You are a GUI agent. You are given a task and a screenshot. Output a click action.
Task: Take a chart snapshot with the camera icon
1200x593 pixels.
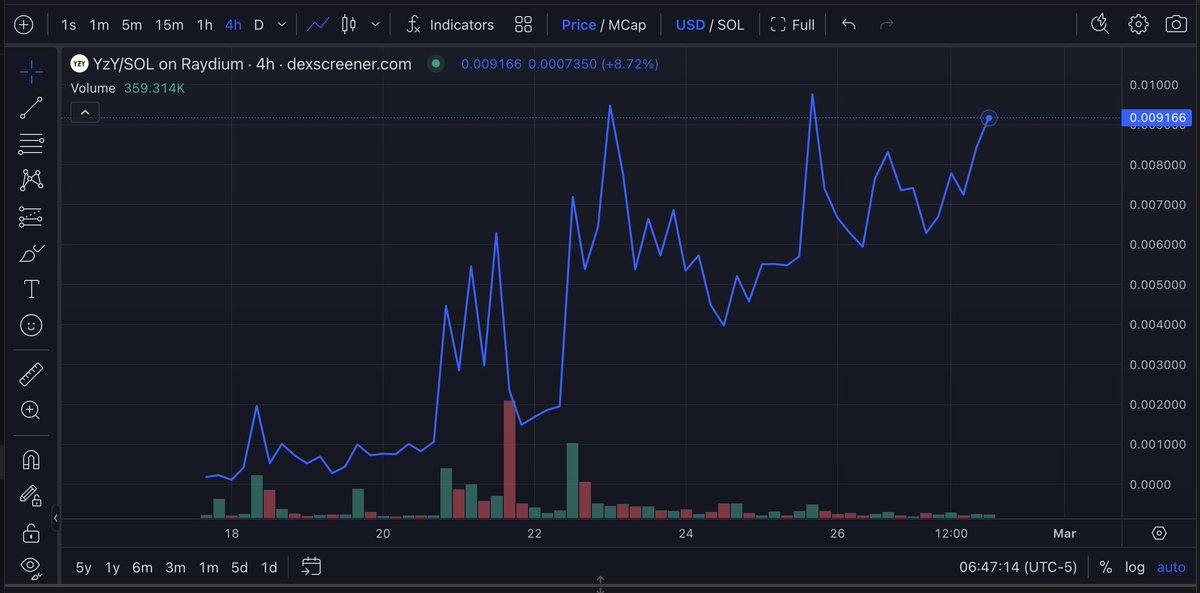coord(1176,24)
